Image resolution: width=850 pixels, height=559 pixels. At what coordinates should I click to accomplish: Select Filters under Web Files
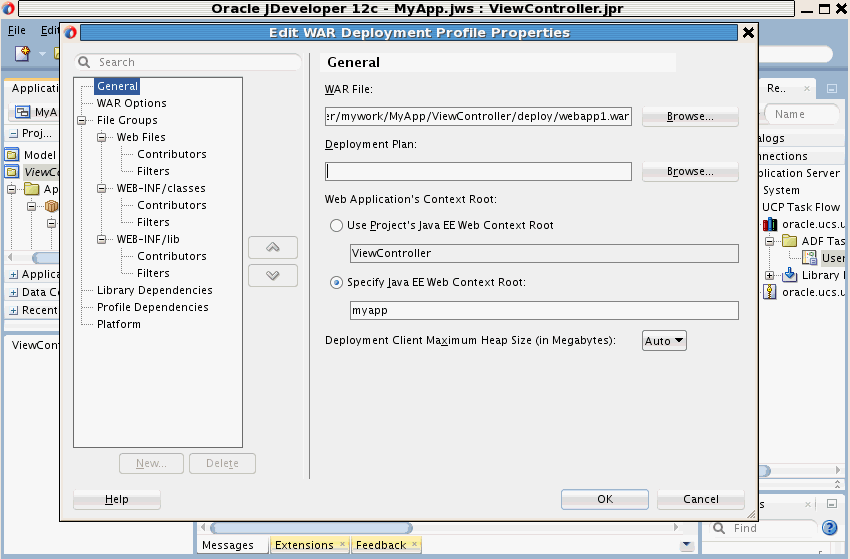click(x=153, y=171)
